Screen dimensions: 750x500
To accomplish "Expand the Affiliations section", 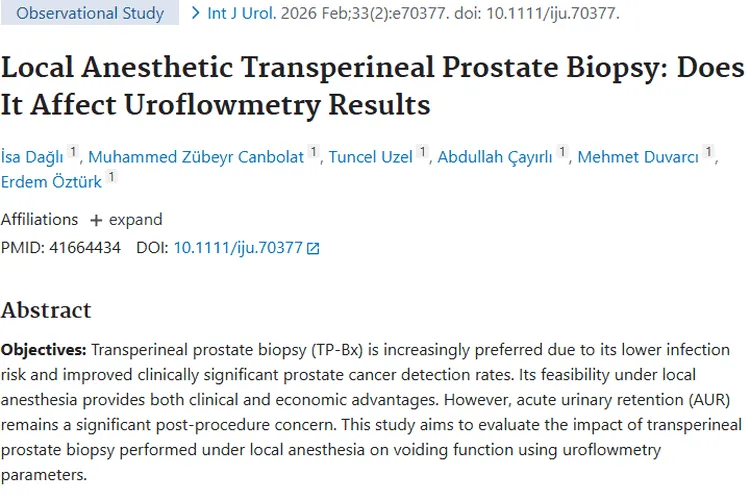I will pyautogui.click(x=125, y=220).
